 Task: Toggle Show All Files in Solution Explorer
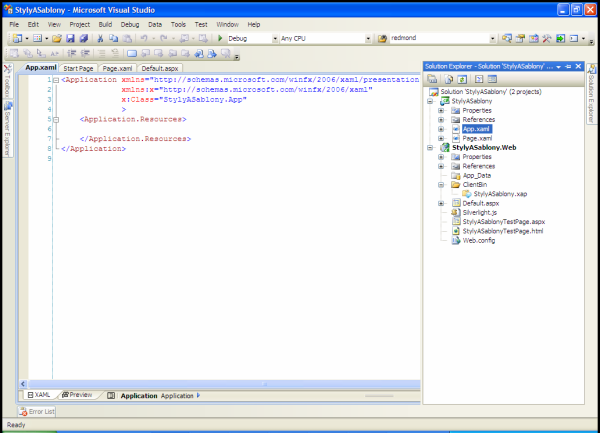[x=448, y=79]
